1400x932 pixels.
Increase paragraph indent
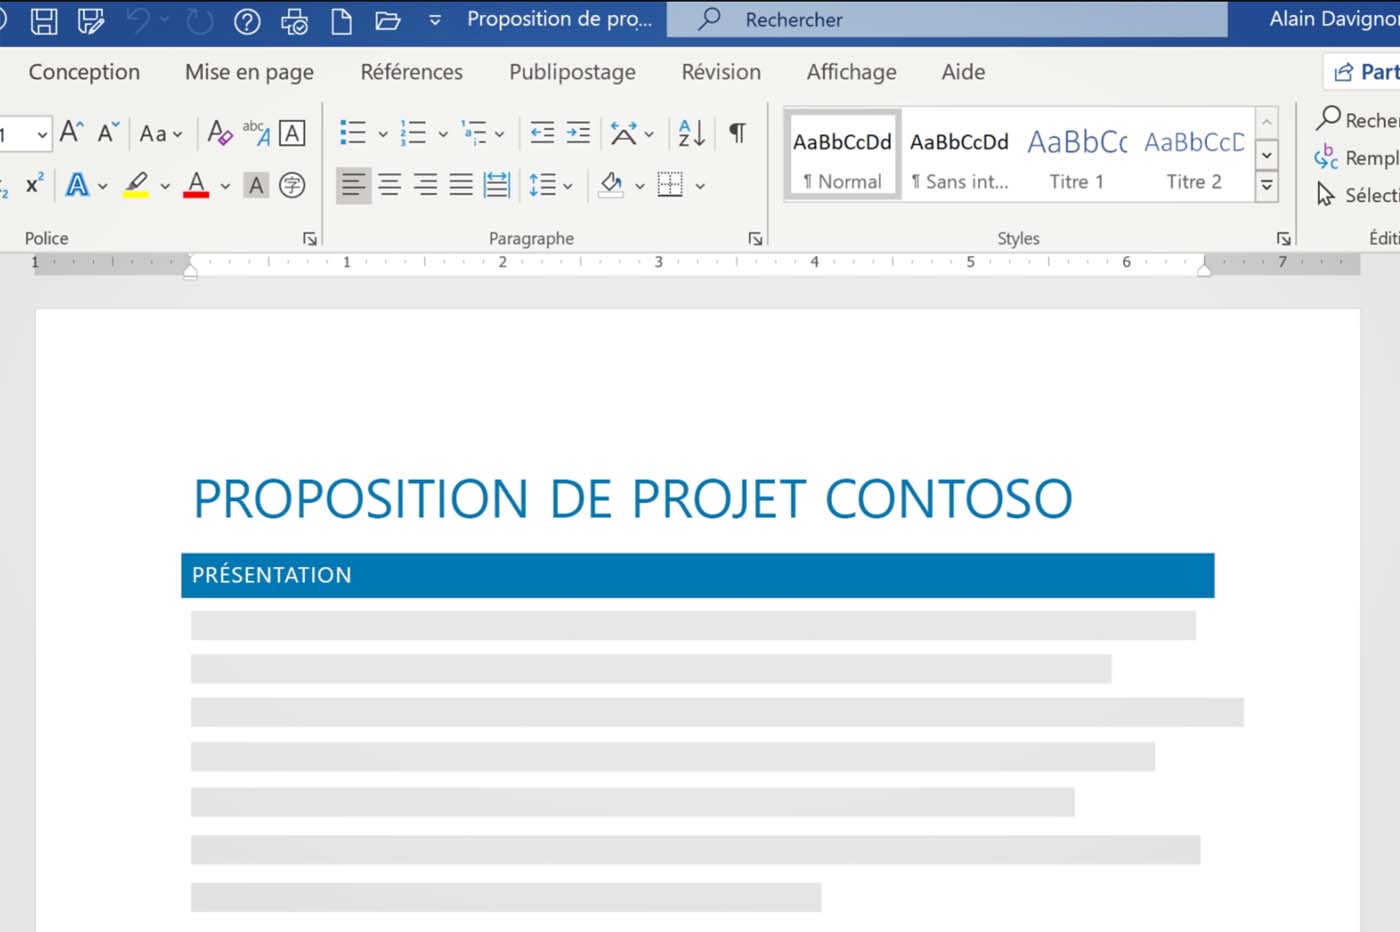(x=578, y=132)
